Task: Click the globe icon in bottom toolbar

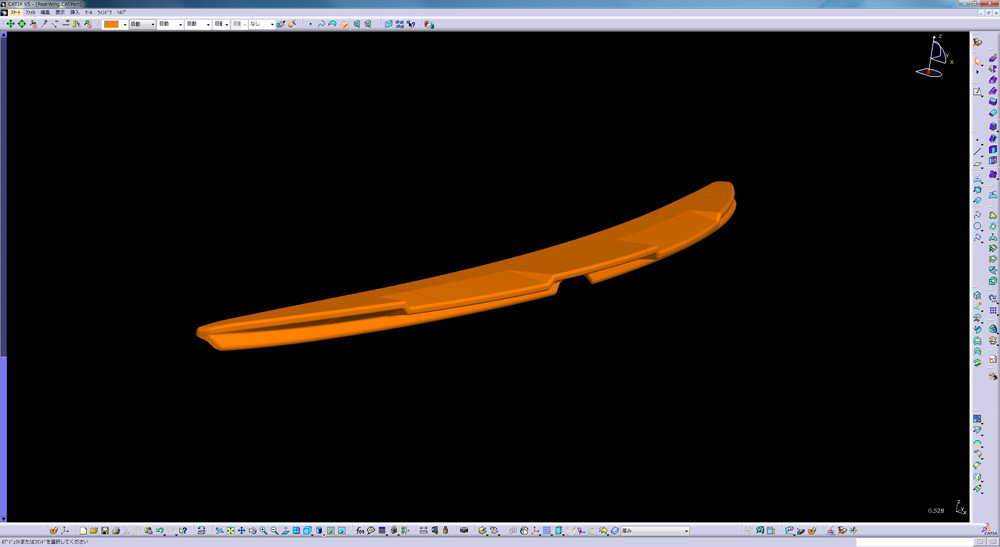Action: pos(524,530)
